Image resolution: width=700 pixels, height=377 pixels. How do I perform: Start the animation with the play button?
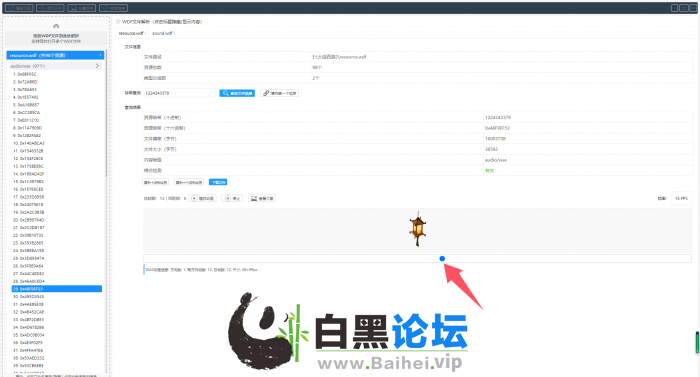[x=203, y=198]
